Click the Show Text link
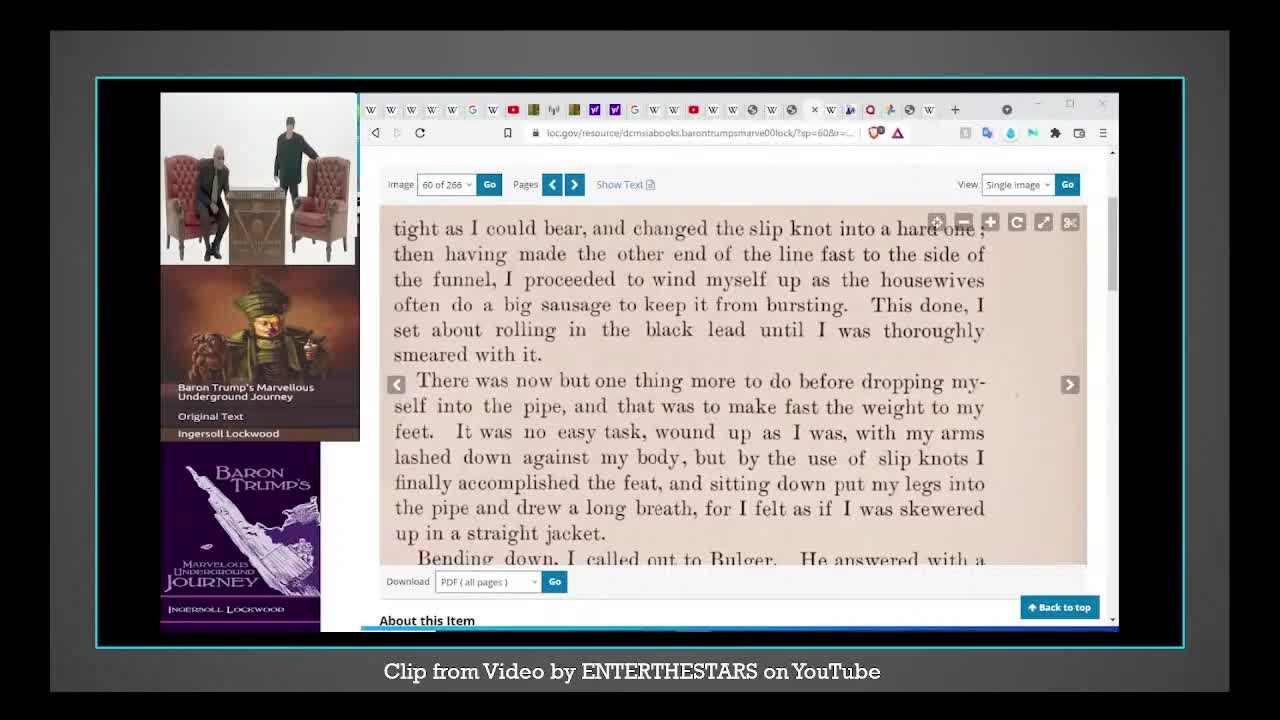This screenshot has height=720, width=1280. pyautogui.click(x=625, y=185)
